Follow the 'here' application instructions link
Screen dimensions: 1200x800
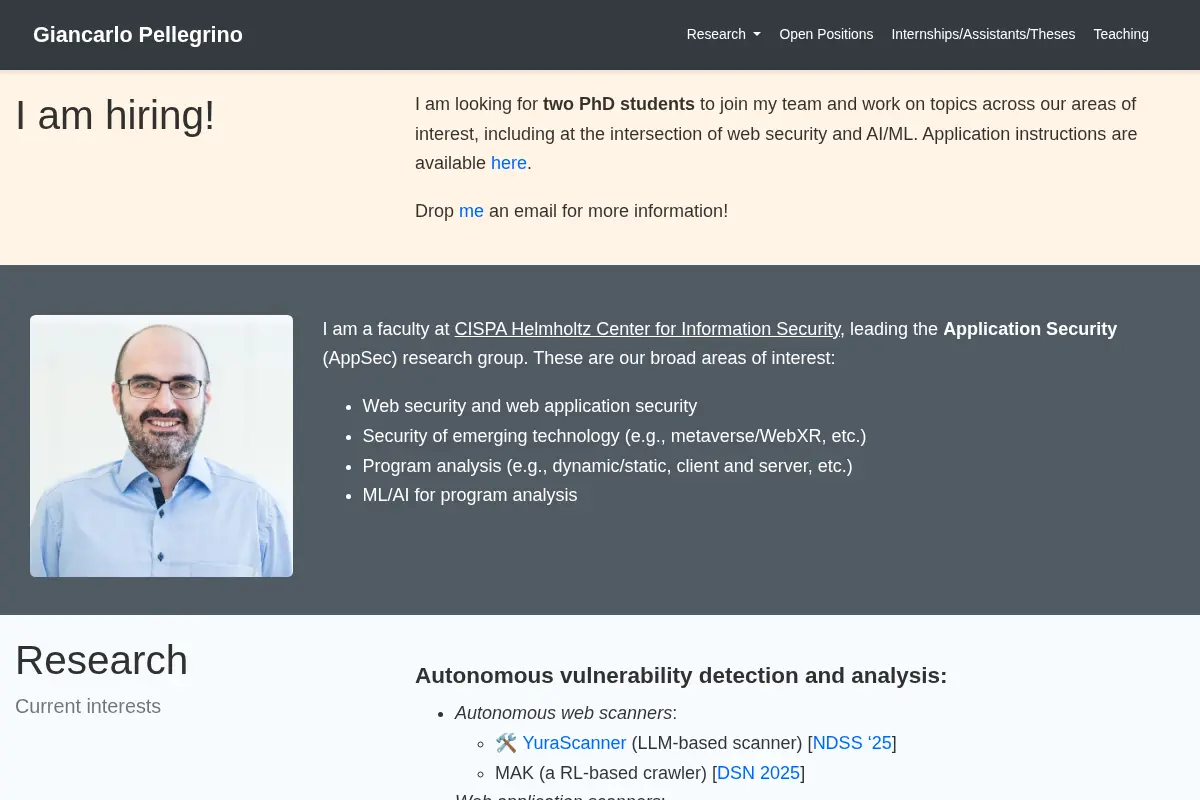508,163
